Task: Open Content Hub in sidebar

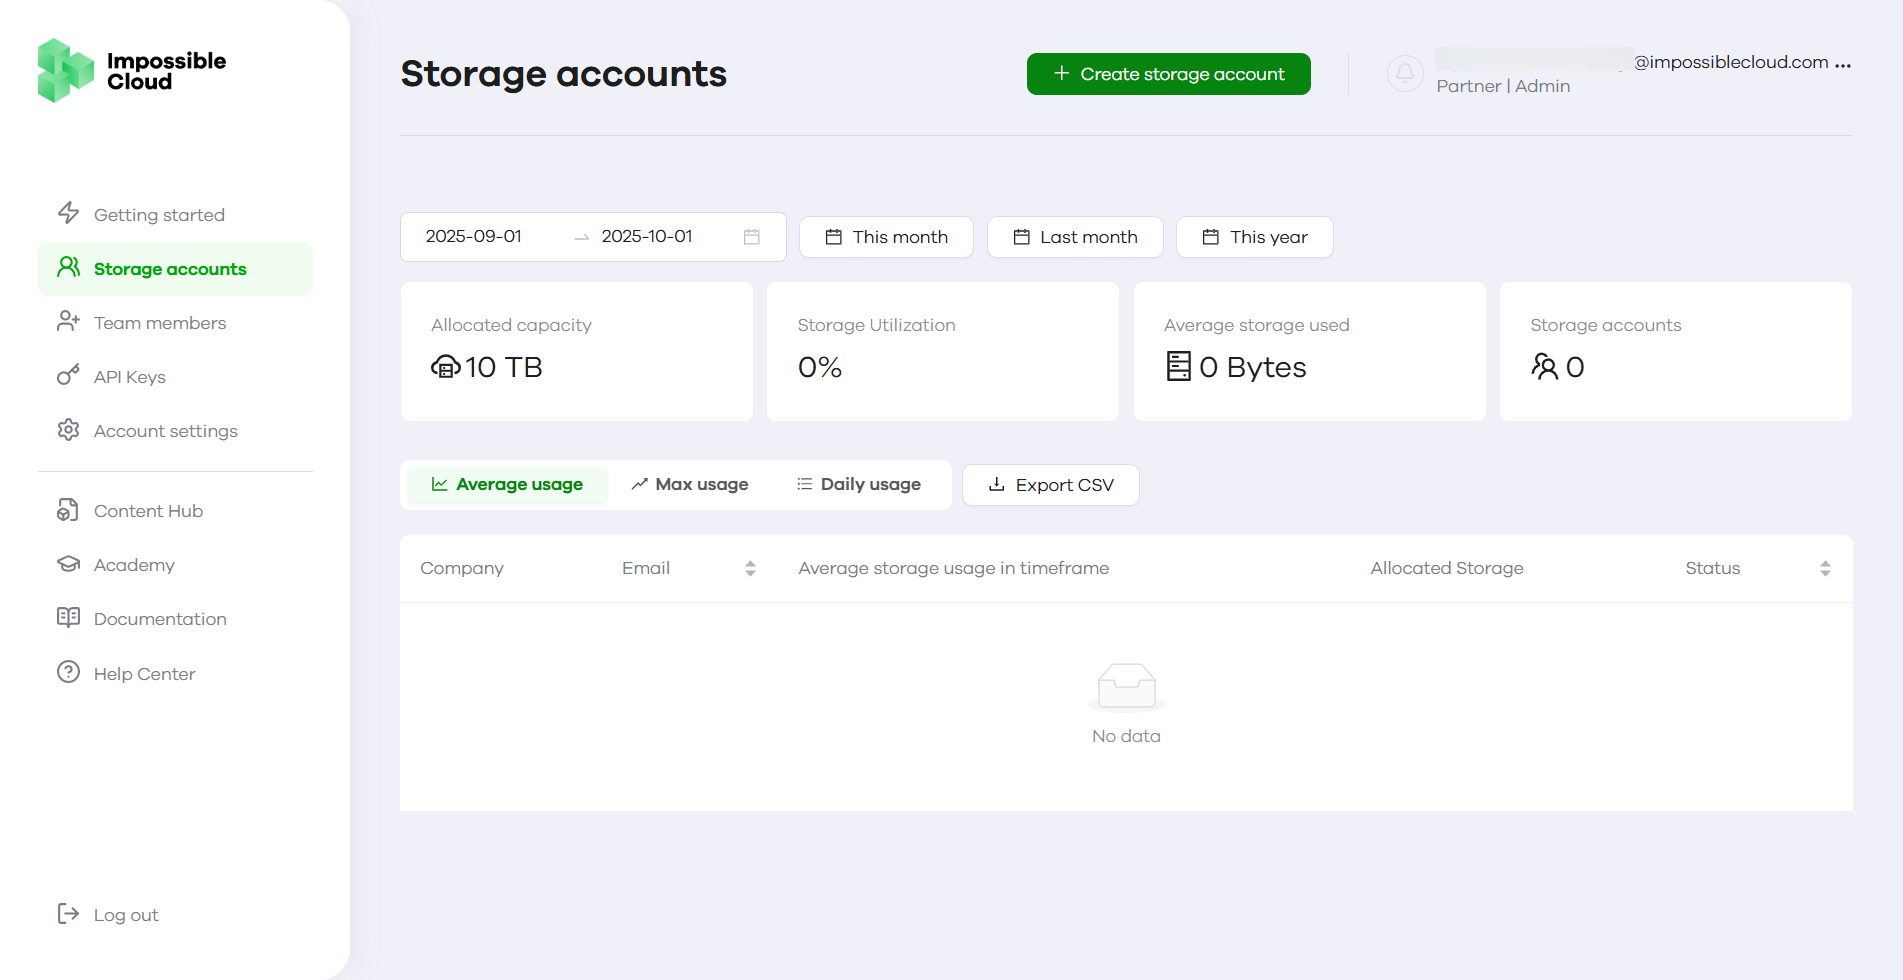Action: [148, 511]
